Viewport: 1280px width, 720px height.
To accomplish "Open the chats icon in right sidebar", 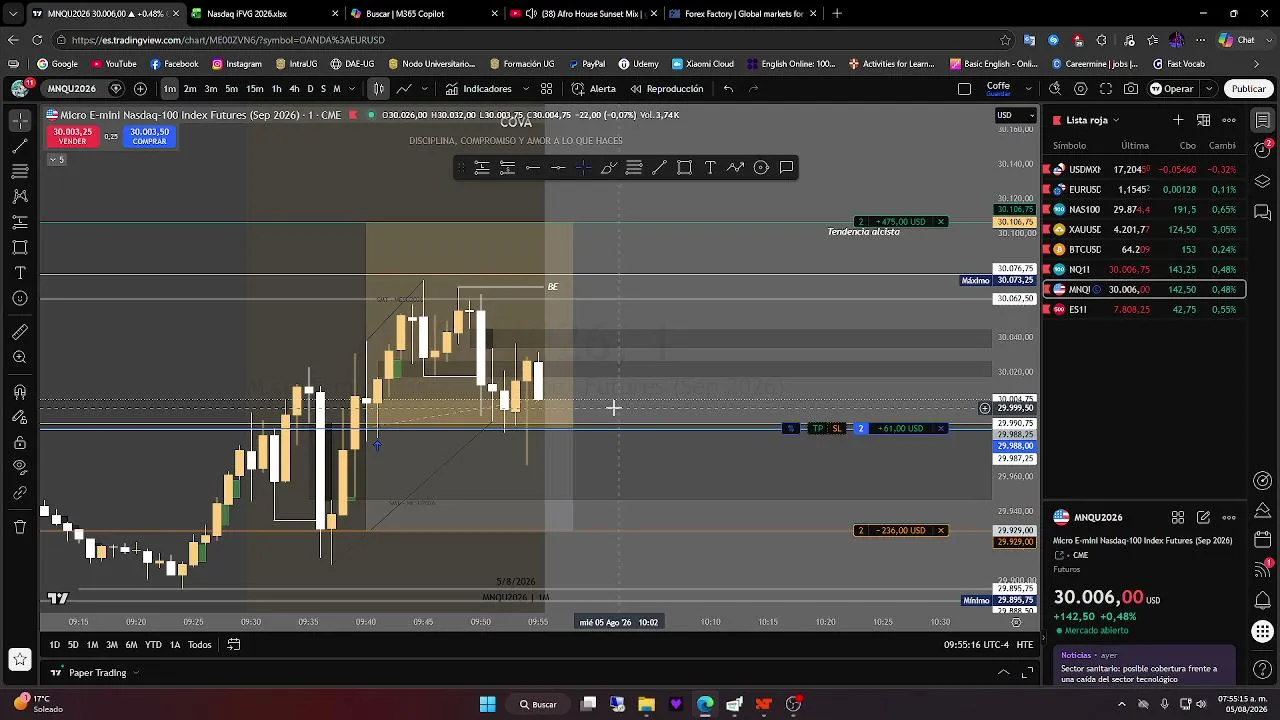I will 1263,212.
